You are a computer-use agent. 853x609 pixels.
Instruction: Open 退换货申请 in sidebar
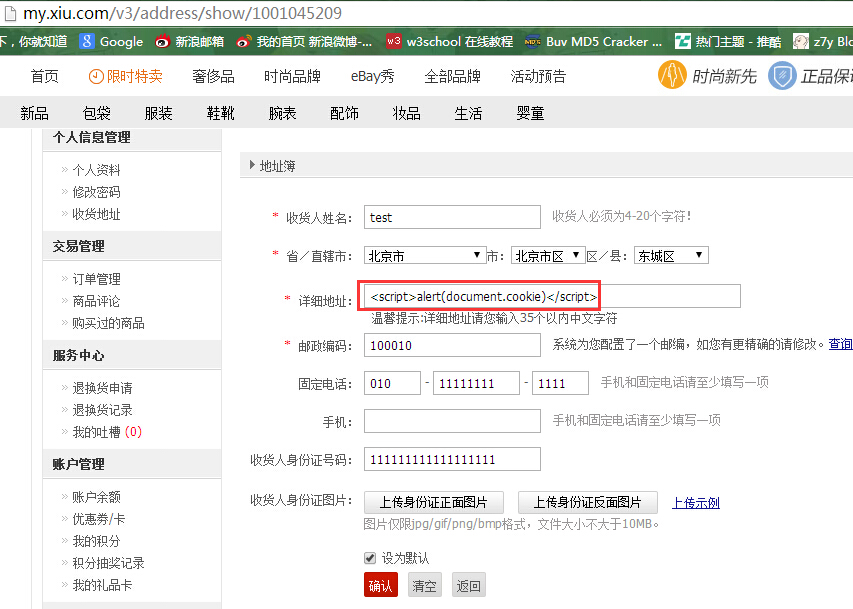pos(102,388)
